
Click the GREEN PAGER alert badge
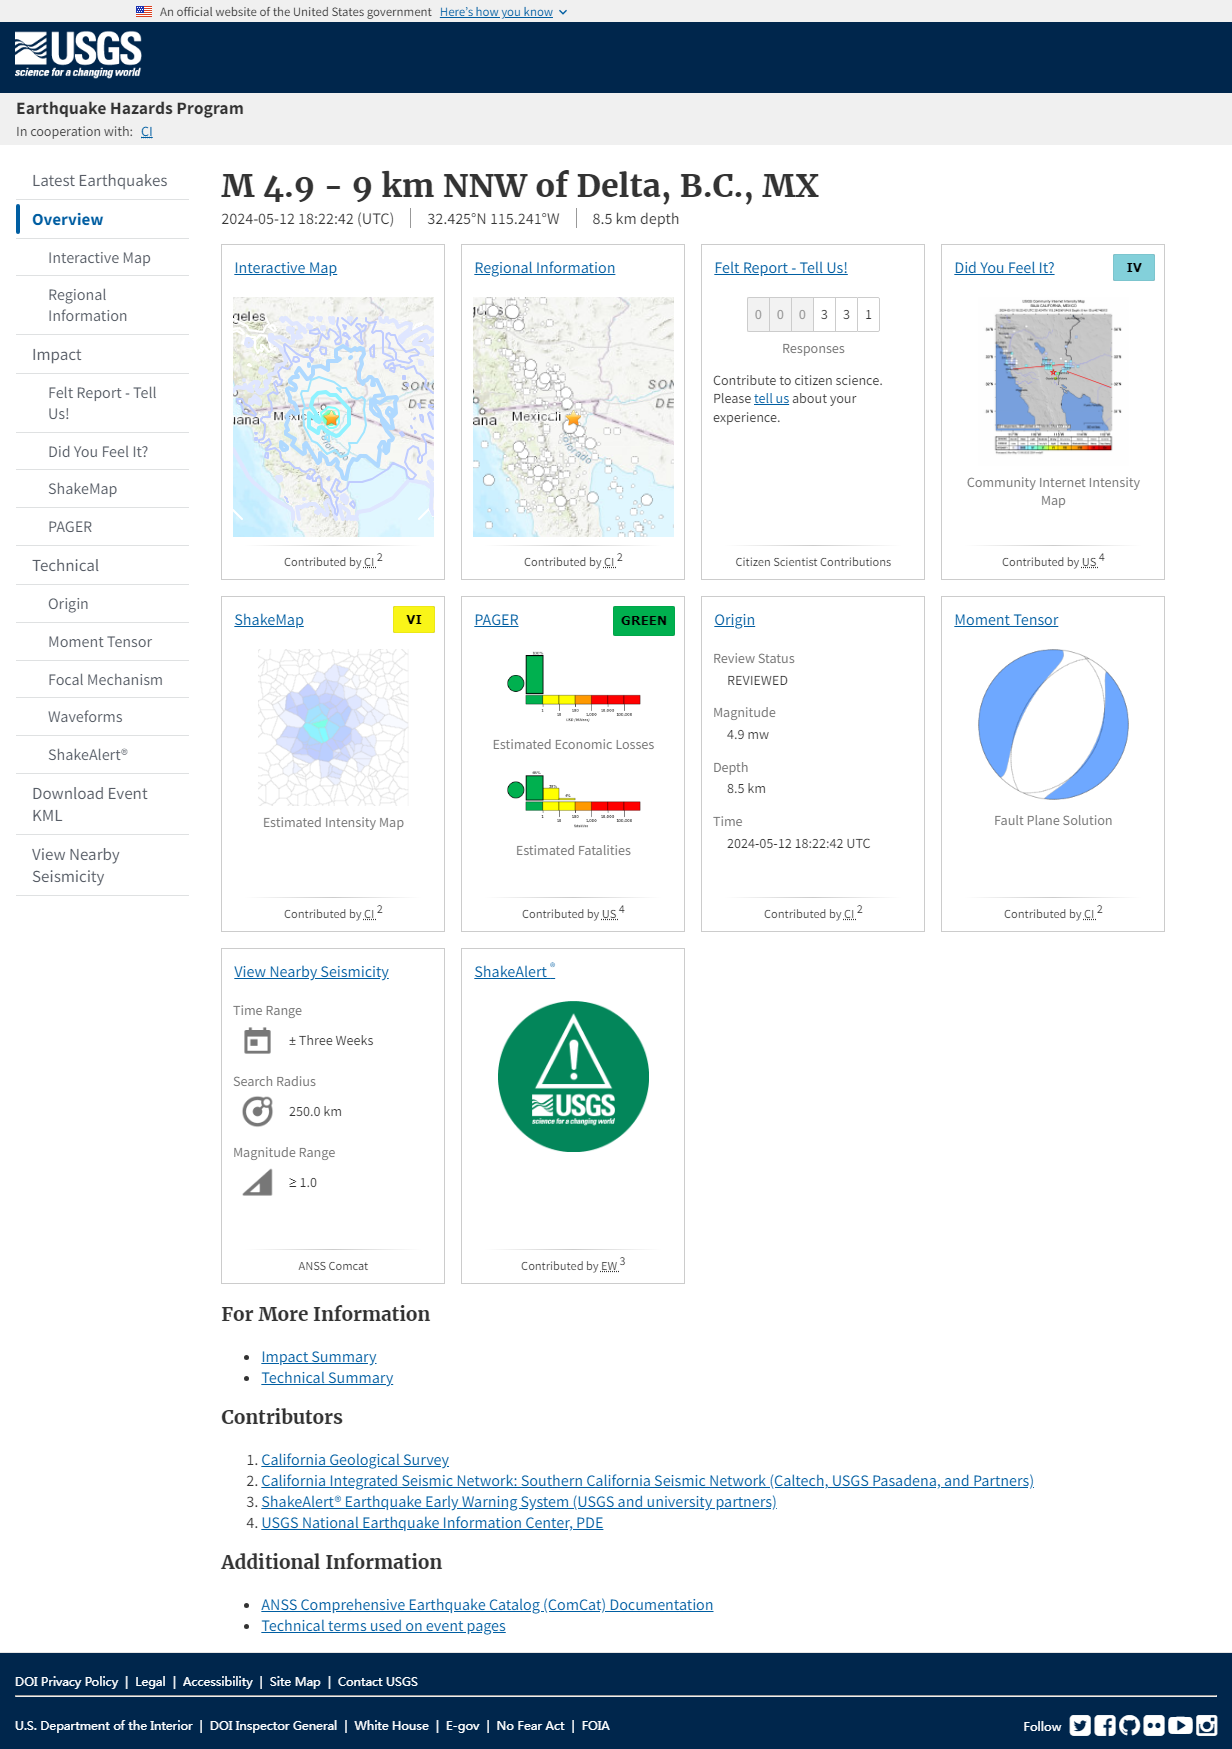tap(644, 621)
